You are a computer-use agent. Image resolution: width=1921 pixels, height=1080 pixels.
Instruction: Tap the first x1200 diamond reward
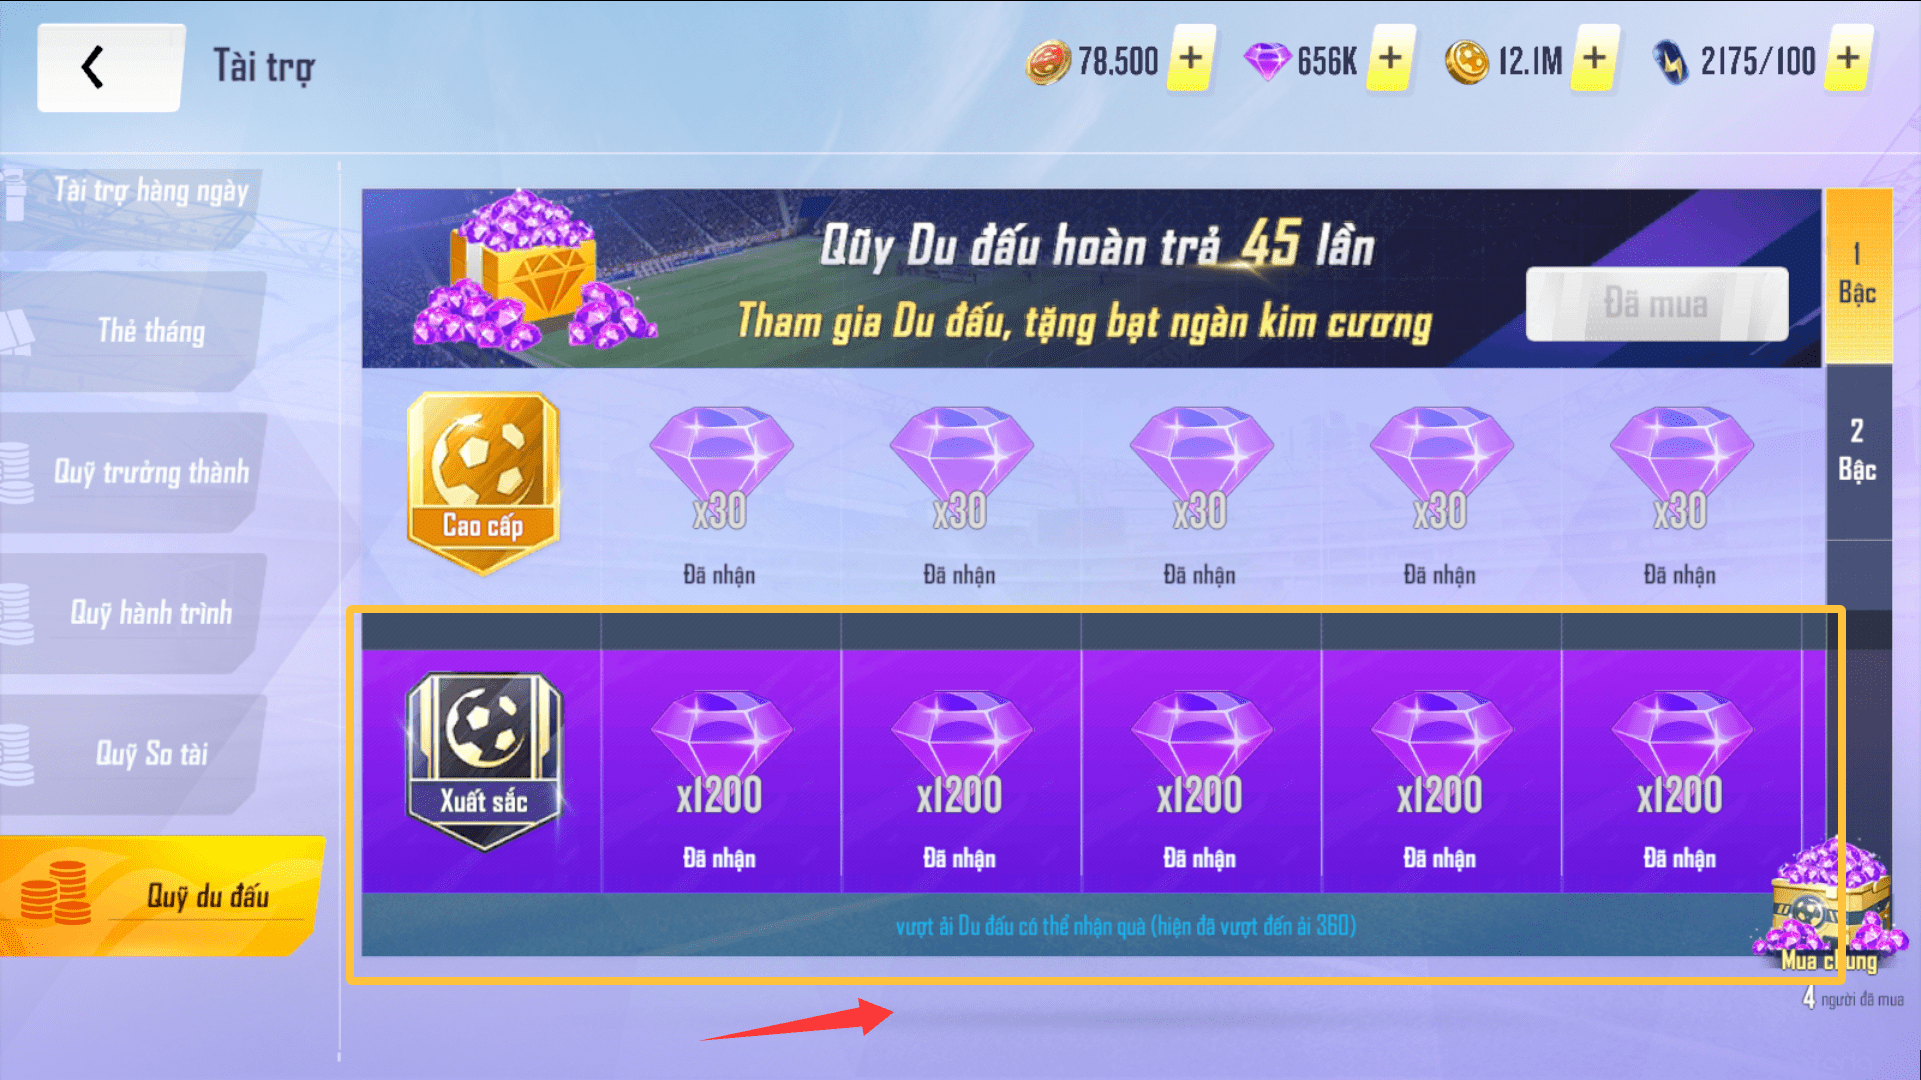[720, 772]
